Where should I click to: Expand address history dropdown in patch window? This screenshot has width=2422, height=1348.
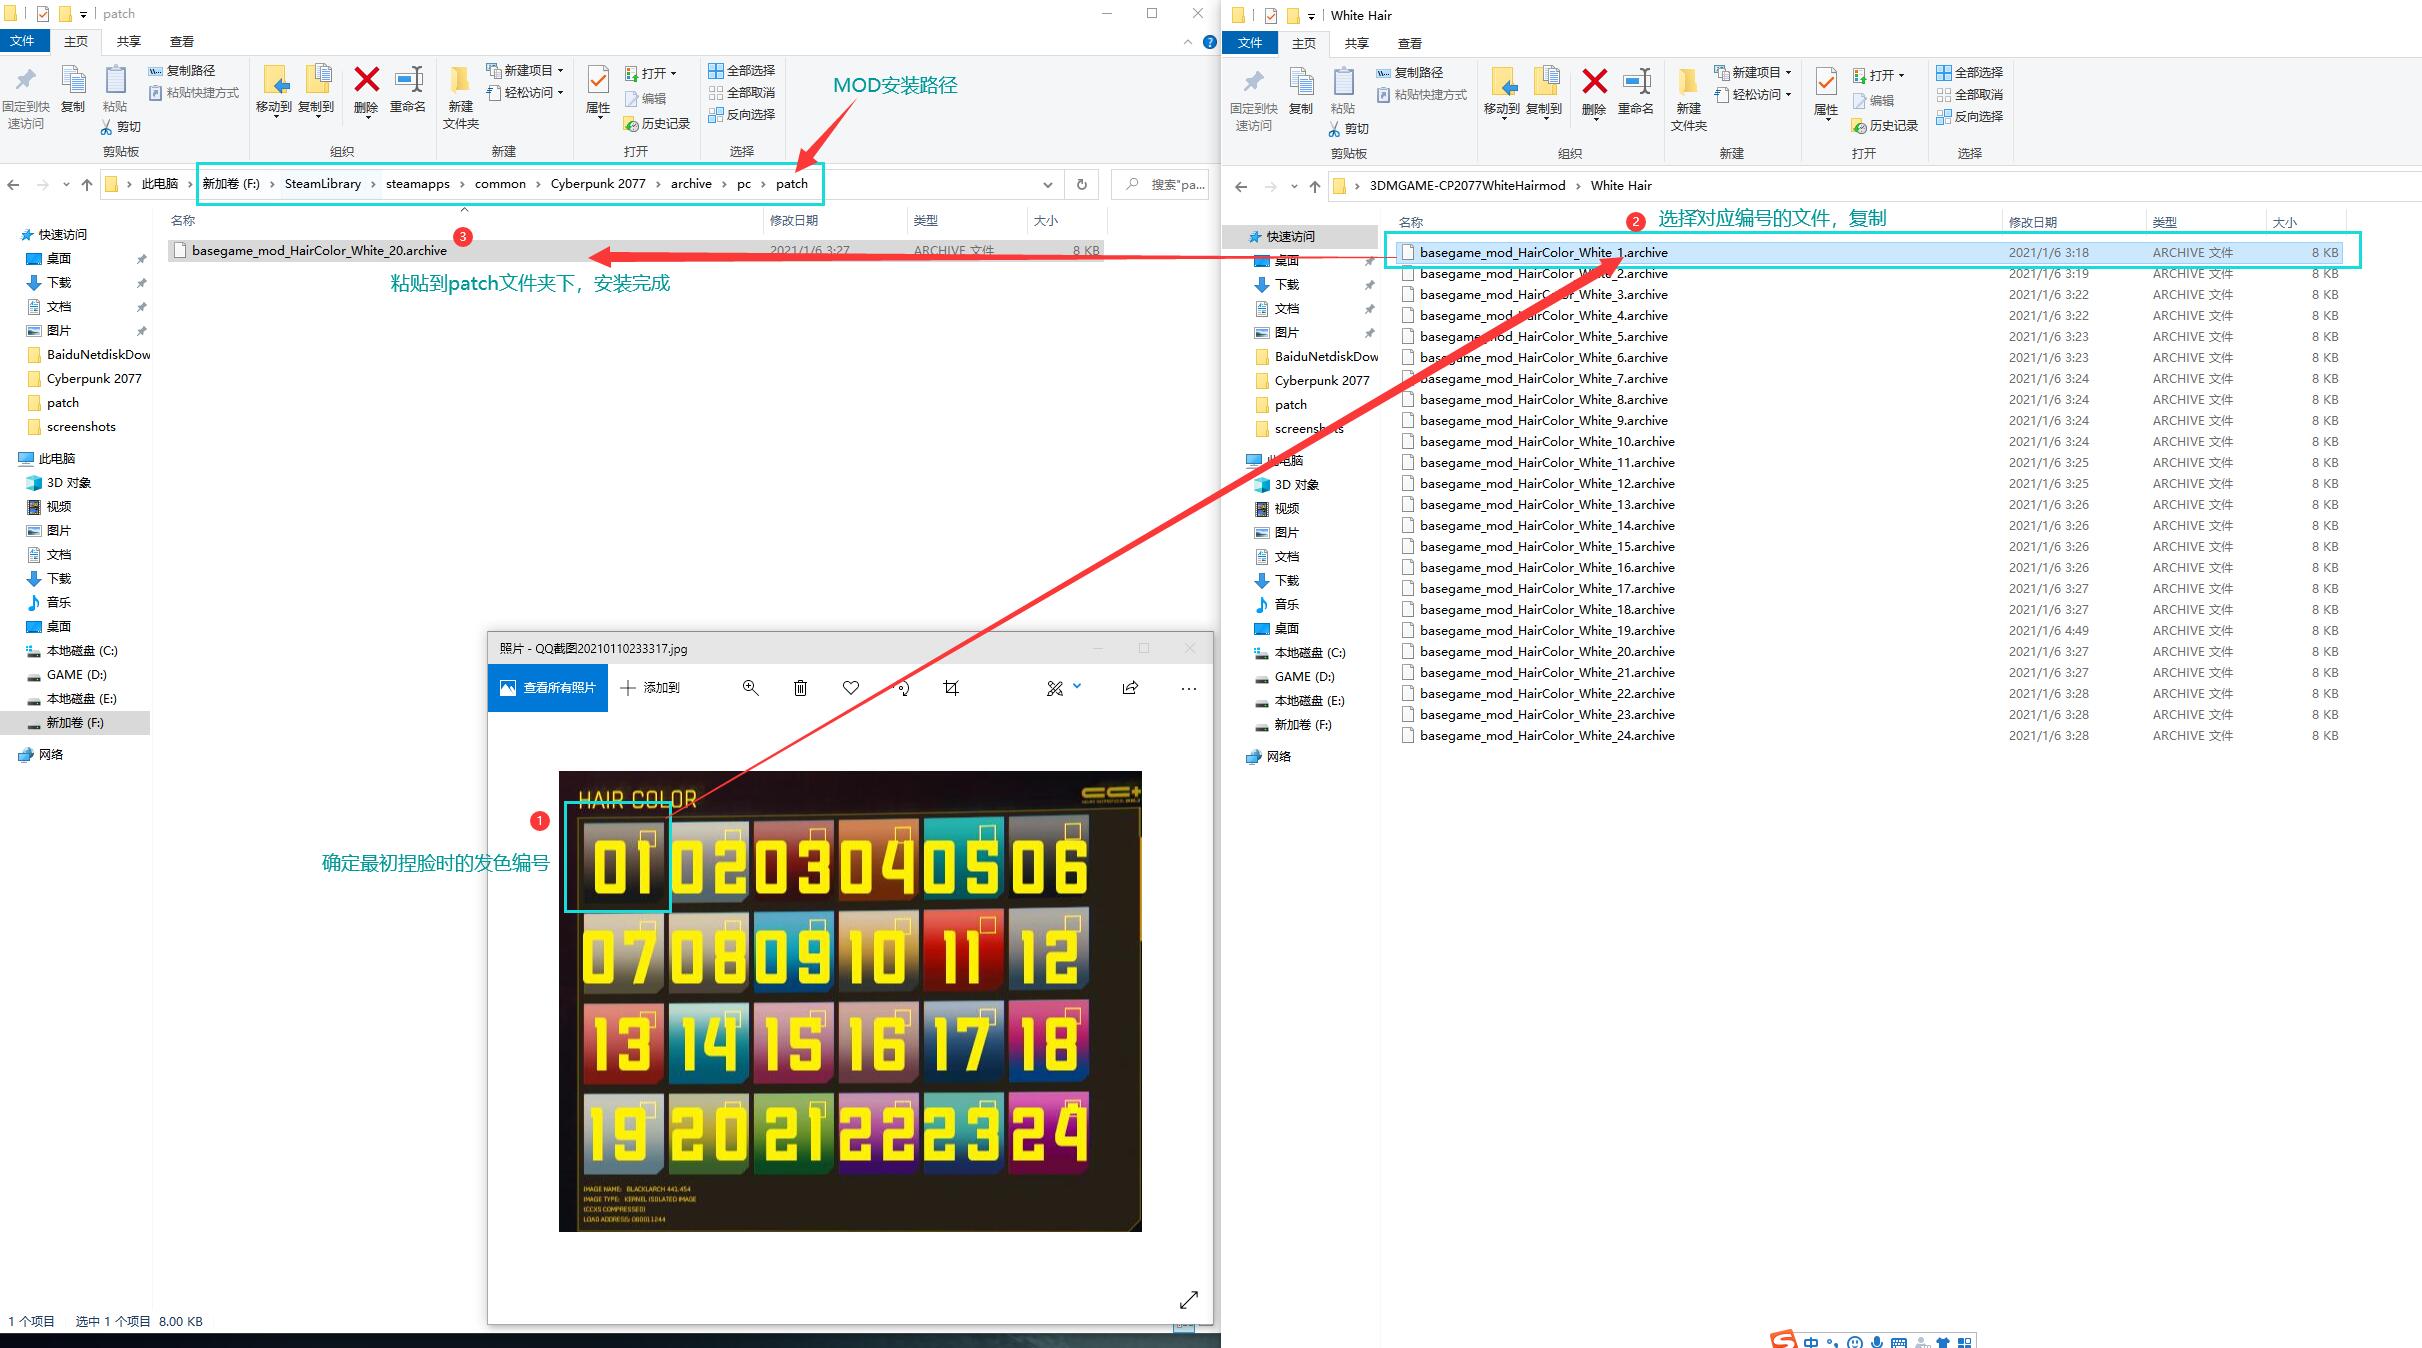tap(1047, 184)
